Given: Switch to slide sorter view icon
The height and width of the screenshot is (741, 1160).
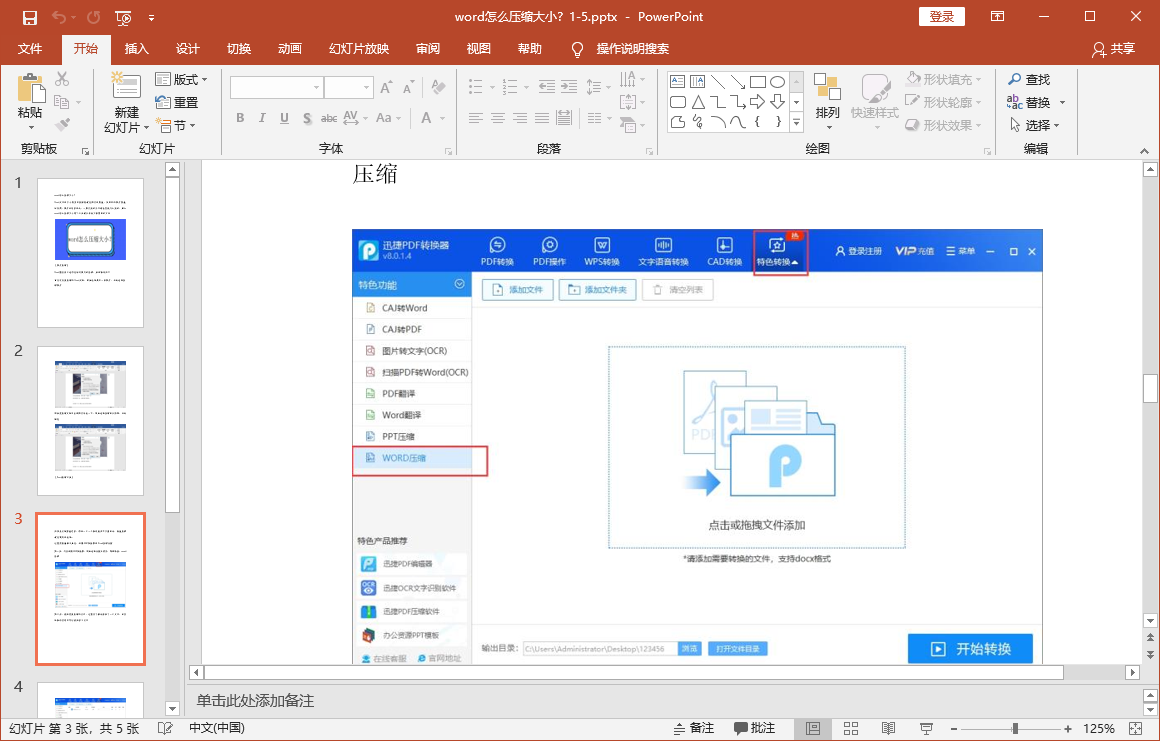Looking at the screenshot, I should (851, 728).
